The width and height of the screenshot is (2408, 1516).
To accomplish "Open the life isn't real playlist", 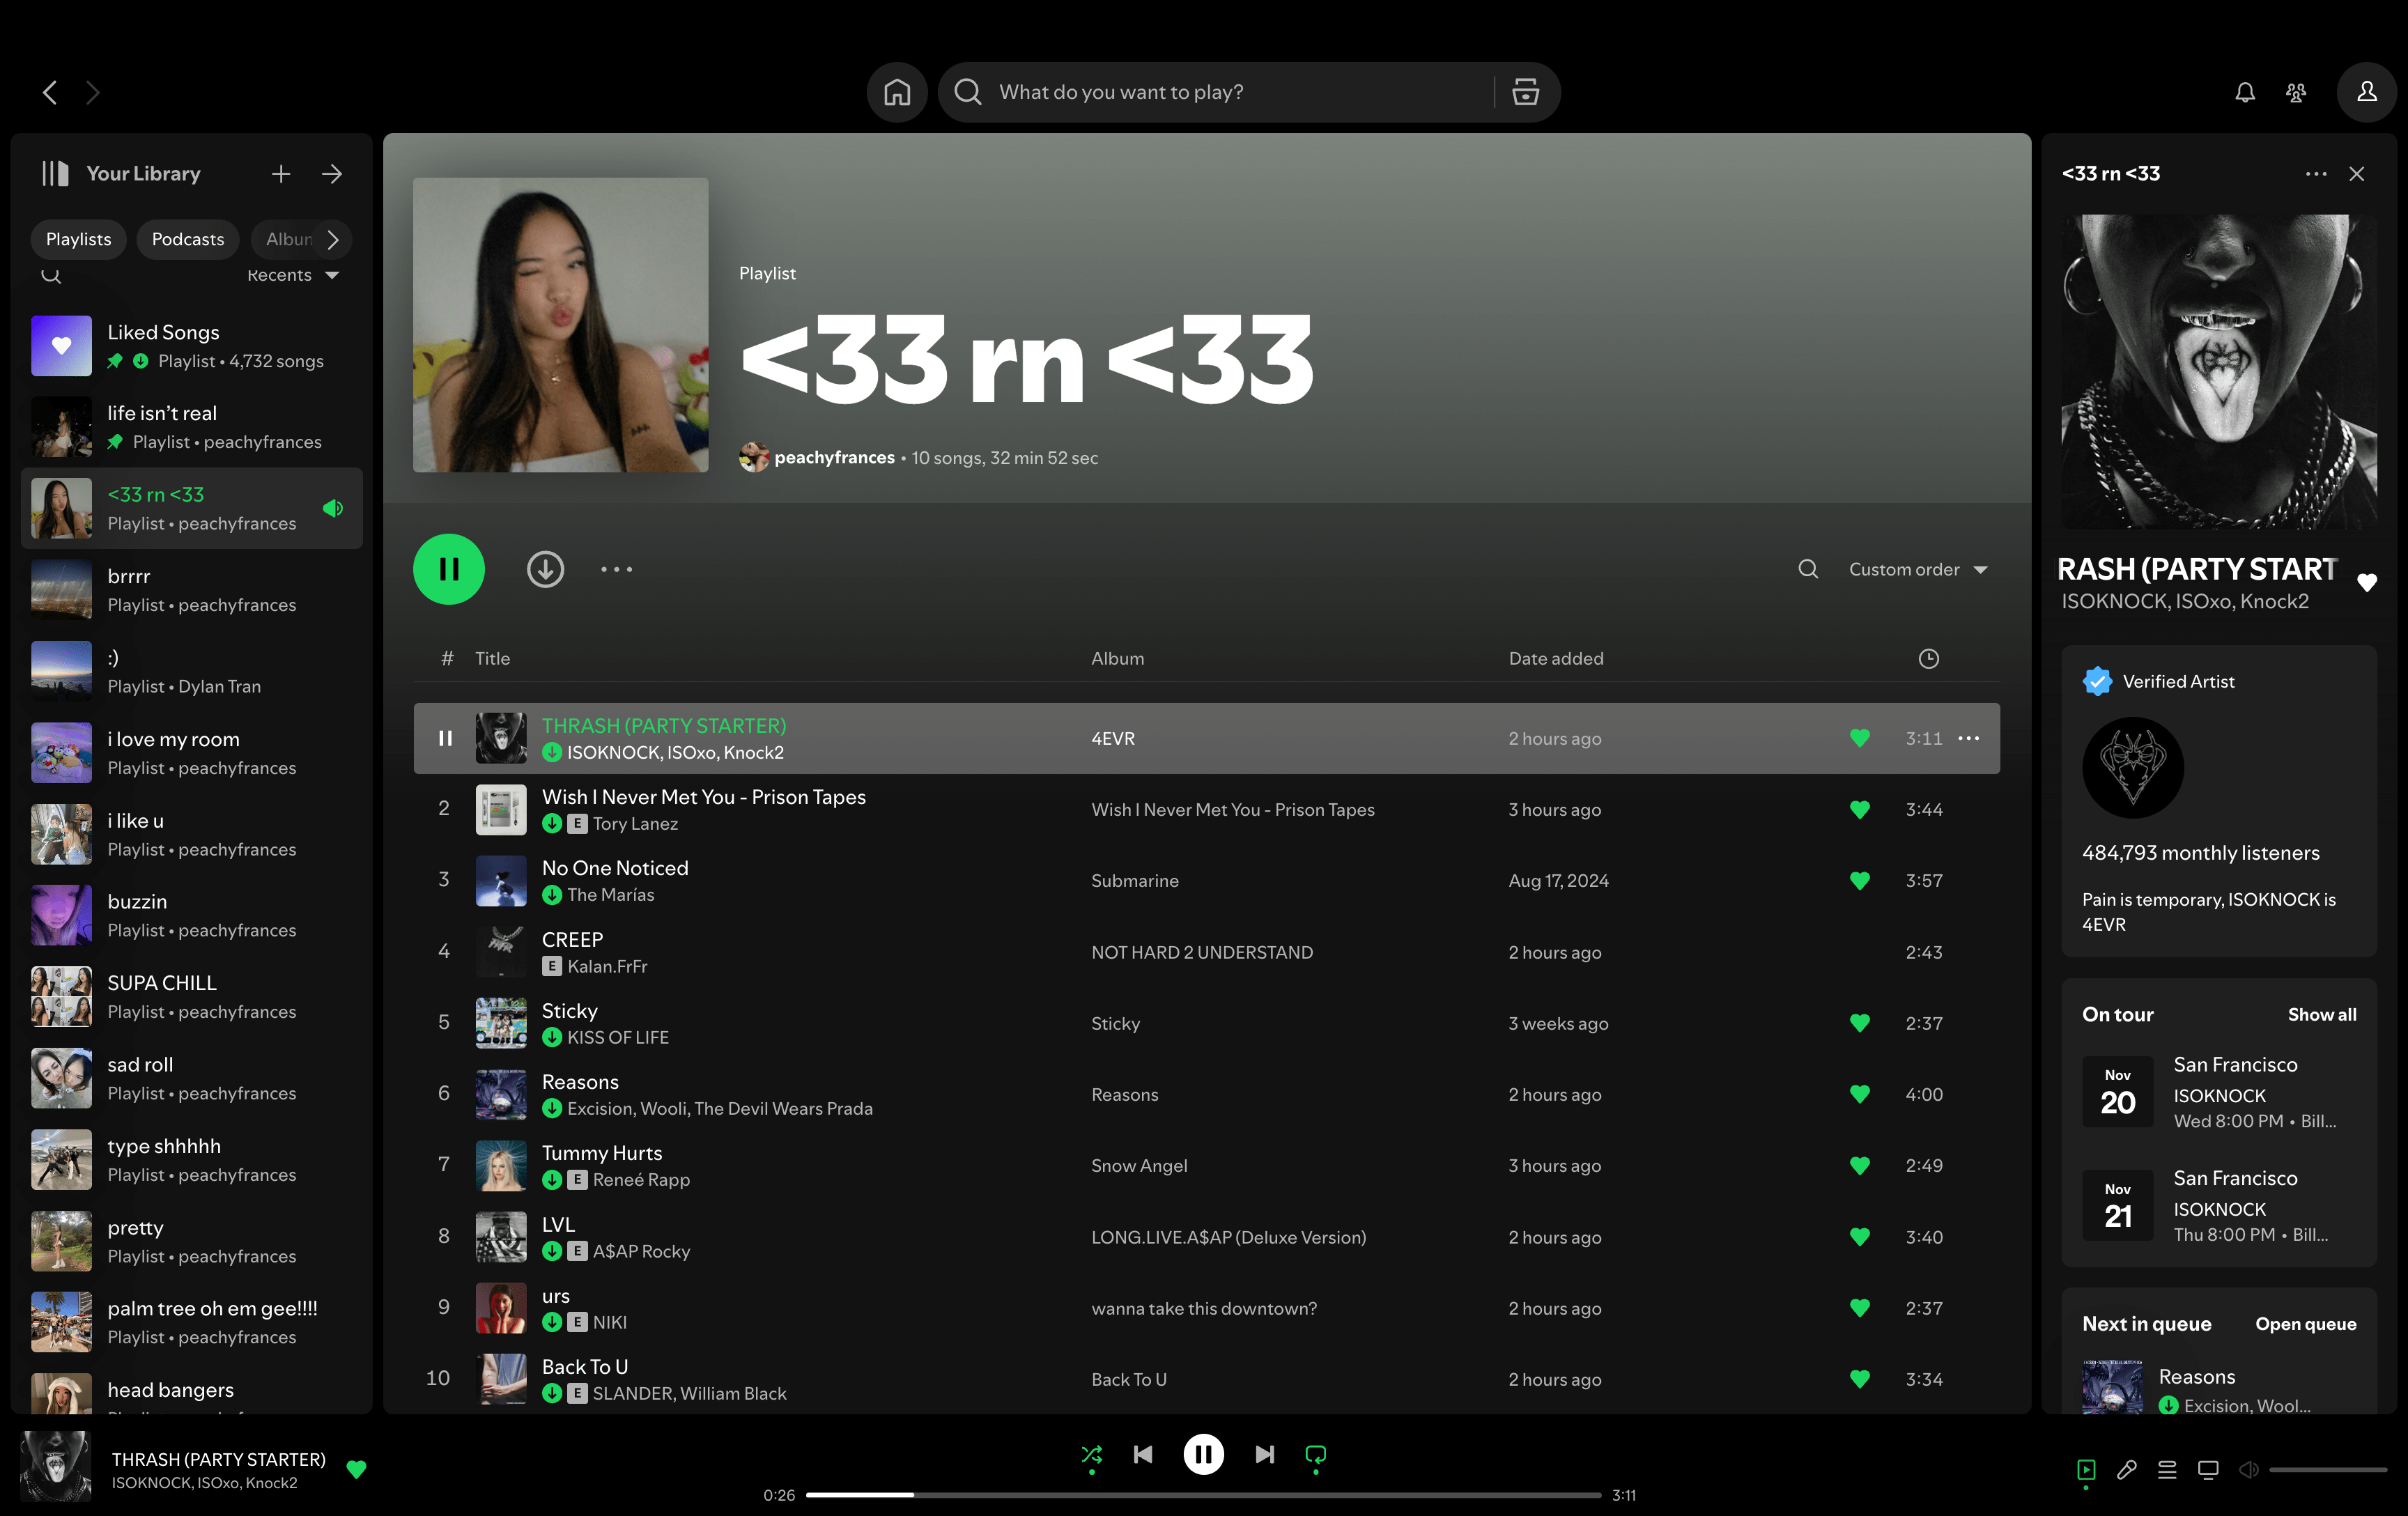I will click(192, 427).
